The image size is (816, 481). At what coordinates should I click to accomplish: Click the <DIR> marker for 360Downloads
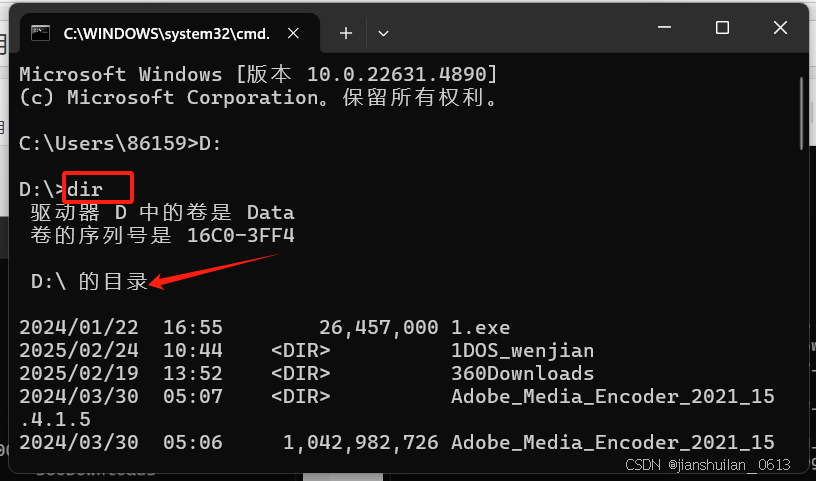click(301, 373)
